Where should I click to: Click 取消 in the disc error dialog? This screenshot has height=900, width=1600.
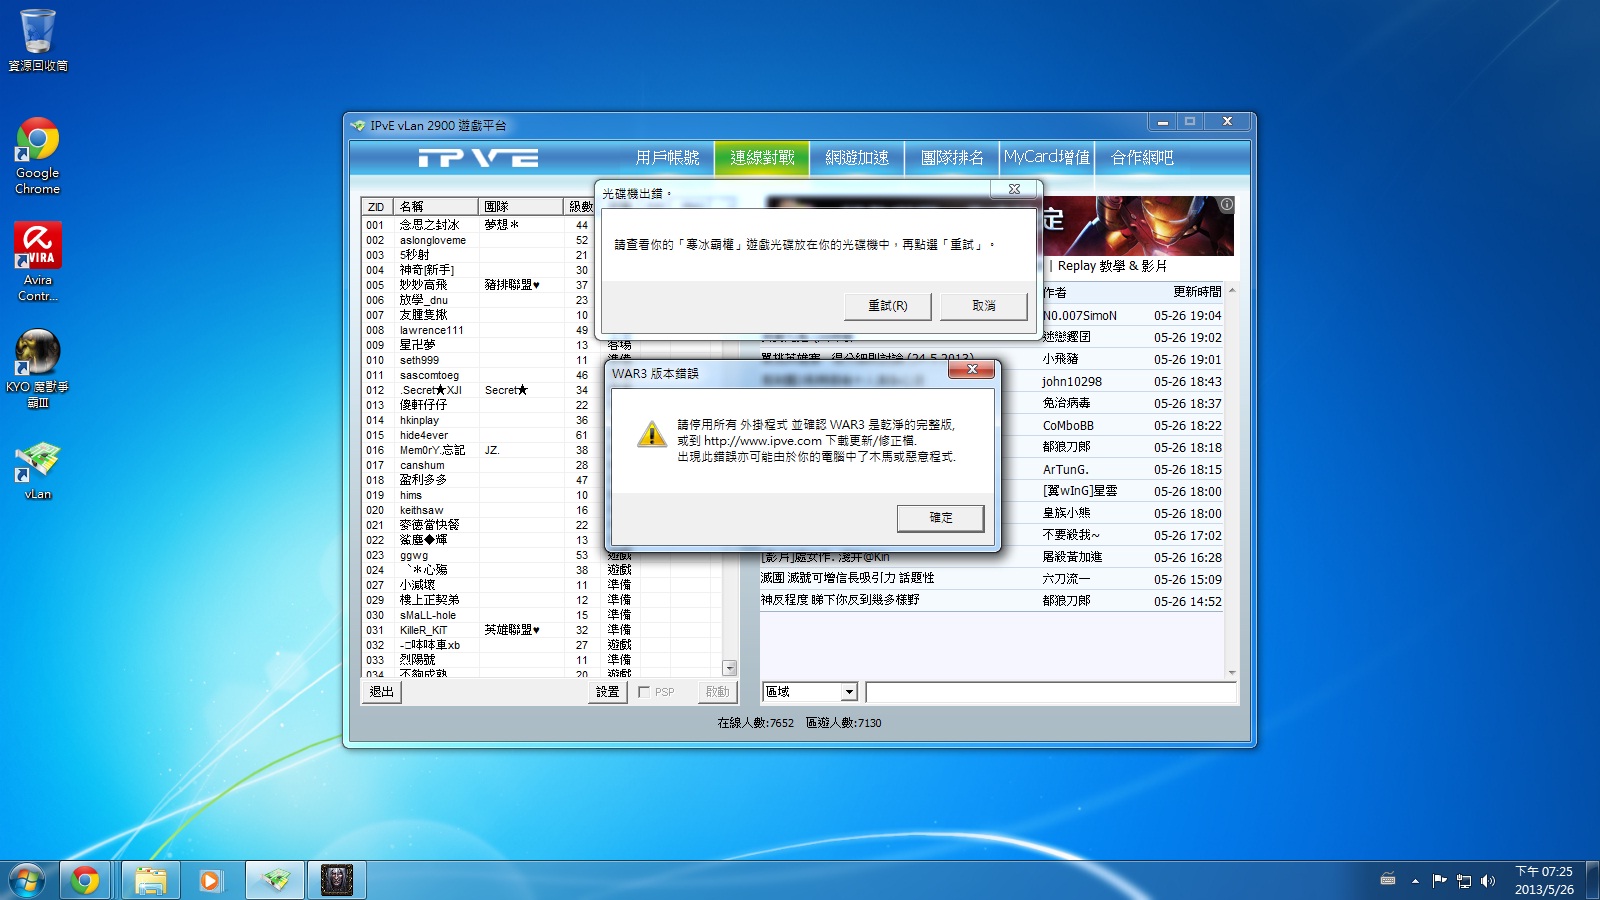[984, 306]
